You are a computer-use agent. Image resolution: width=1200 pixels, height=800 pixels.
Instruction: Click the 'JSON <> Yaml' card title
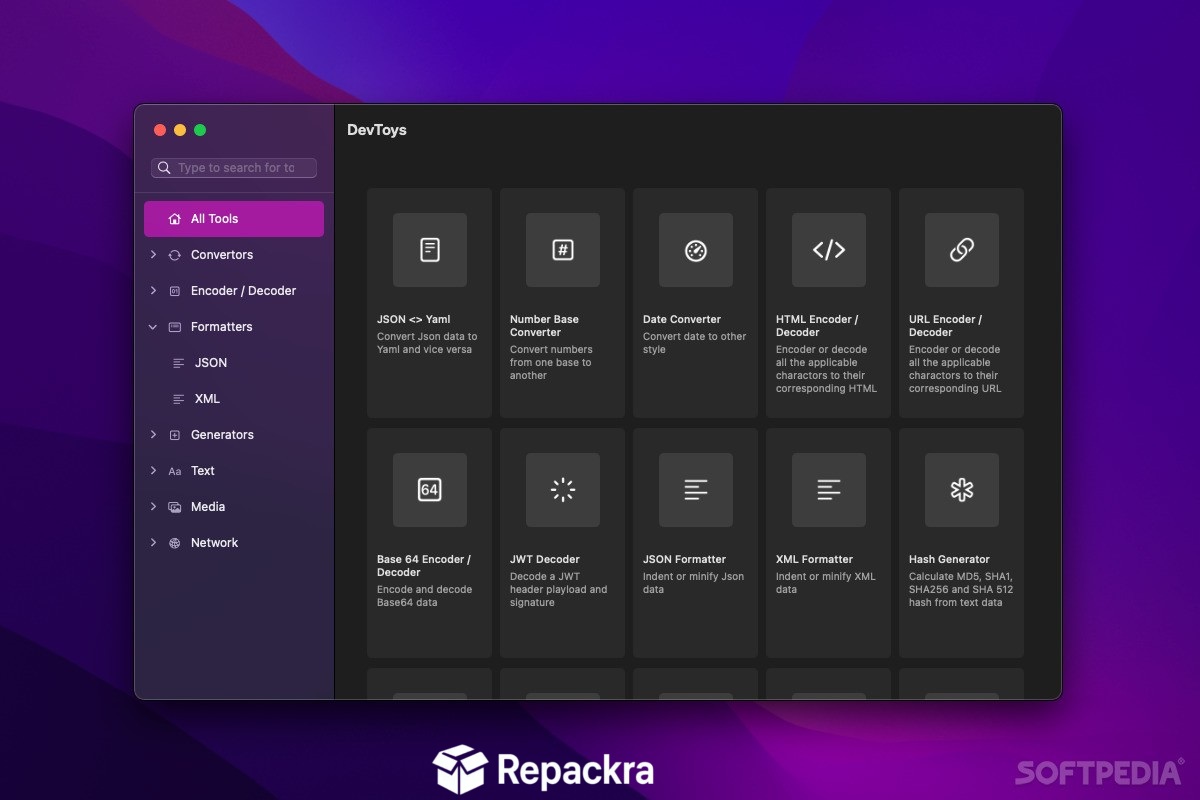tap(414, 320)
